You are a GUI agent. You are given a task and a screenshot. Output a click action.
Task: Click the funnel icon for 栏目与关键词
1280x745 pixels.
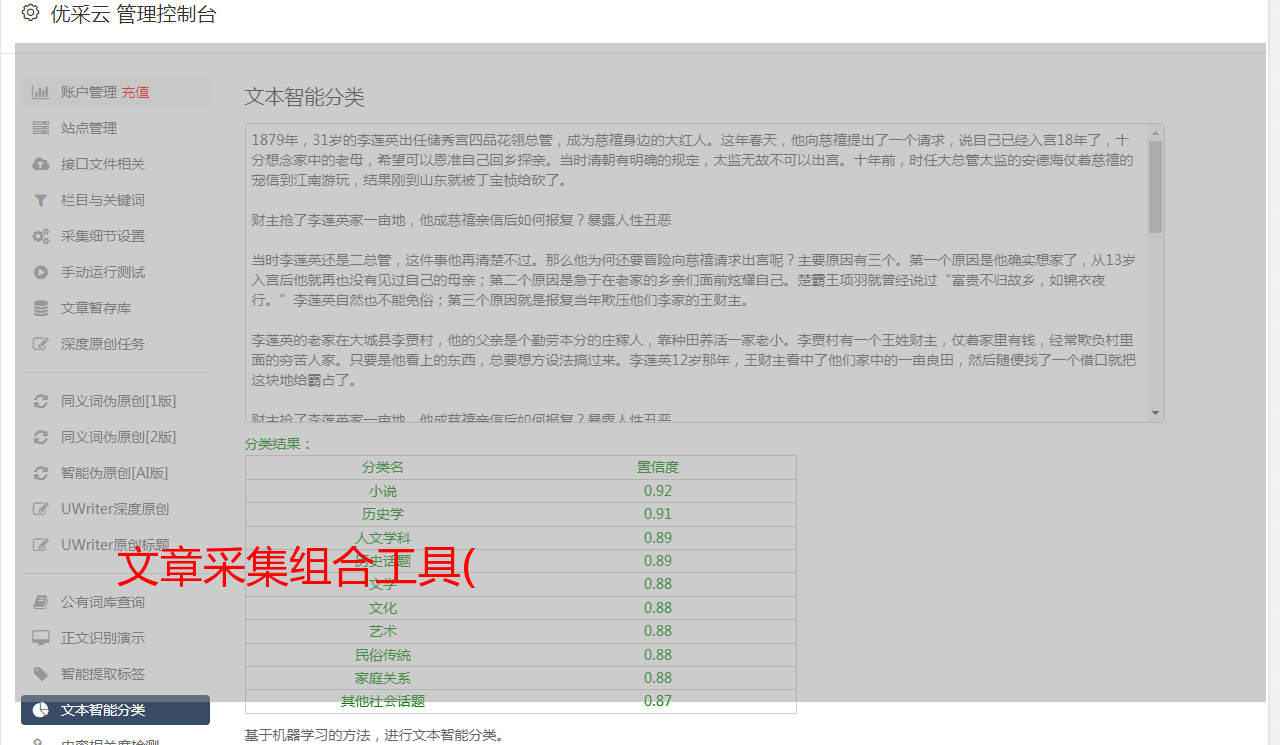[40, 200]
